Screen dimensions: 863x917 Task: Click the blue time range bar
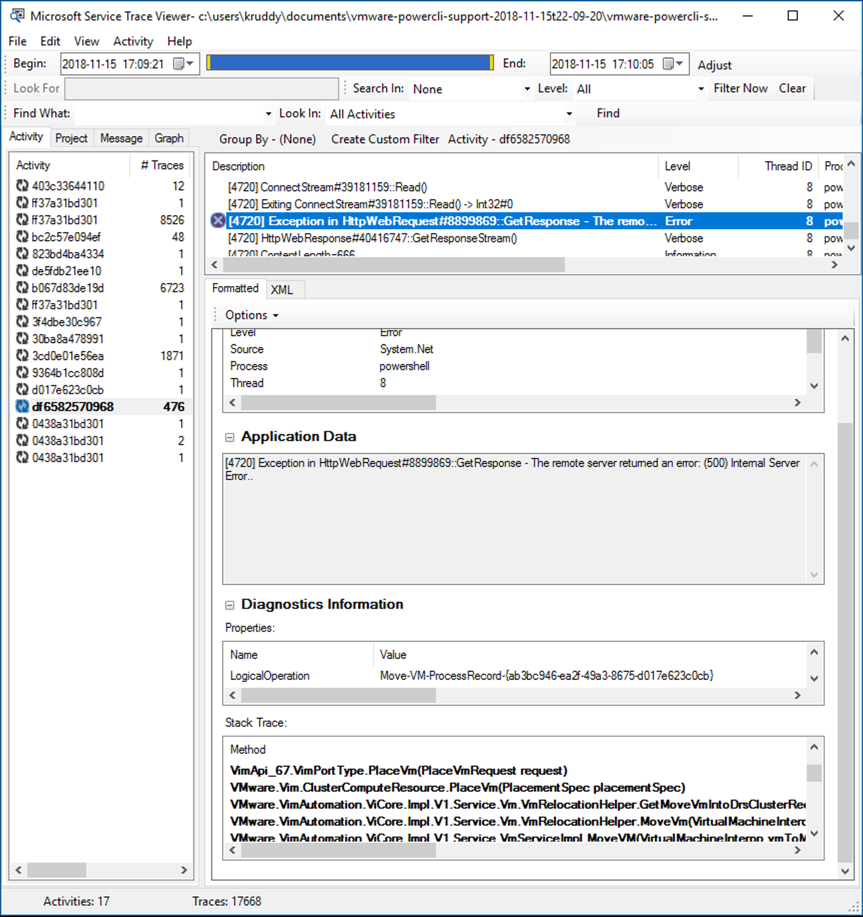click(350, 63)
